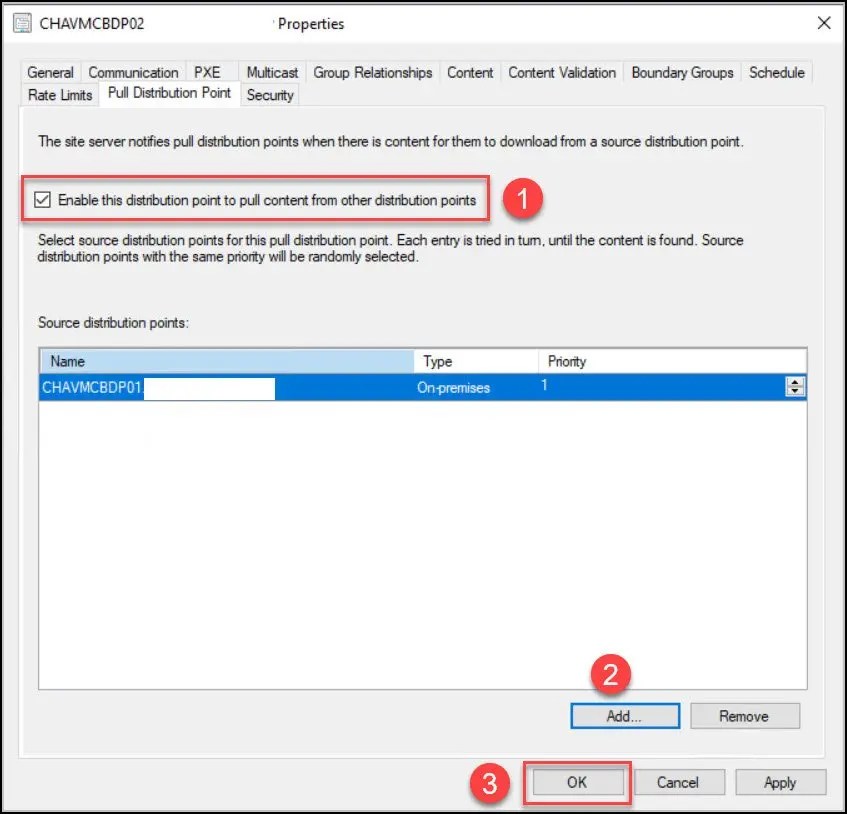Open the Rate Limits tab
Image resolution: width=847 pixels, height=814 pixels.
[x=58, y=95]
